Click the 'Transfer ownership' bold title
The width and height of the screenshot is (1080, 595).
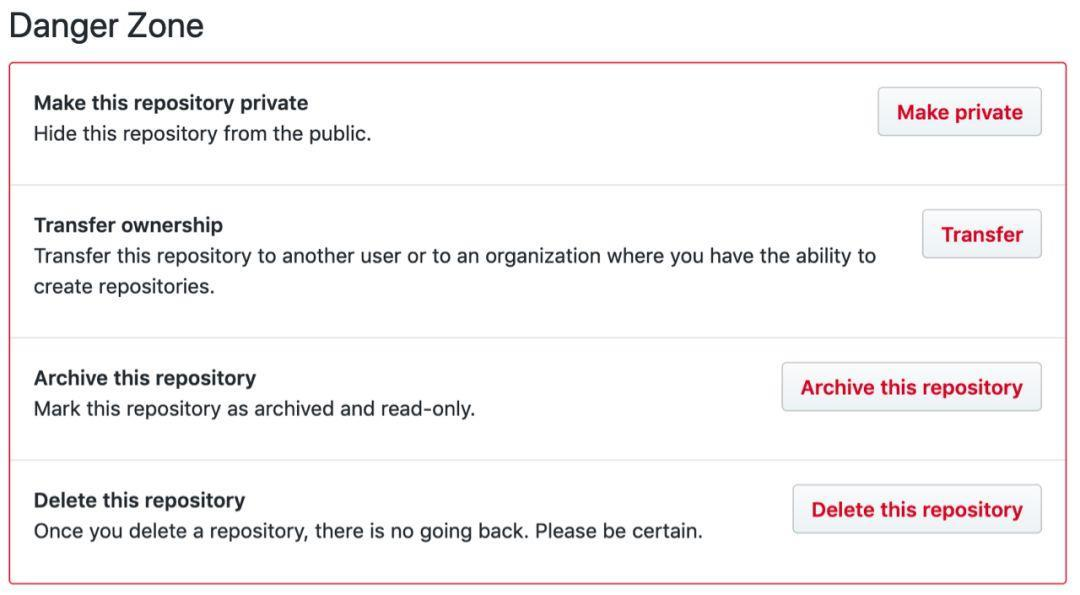click(x=128, y=225)
